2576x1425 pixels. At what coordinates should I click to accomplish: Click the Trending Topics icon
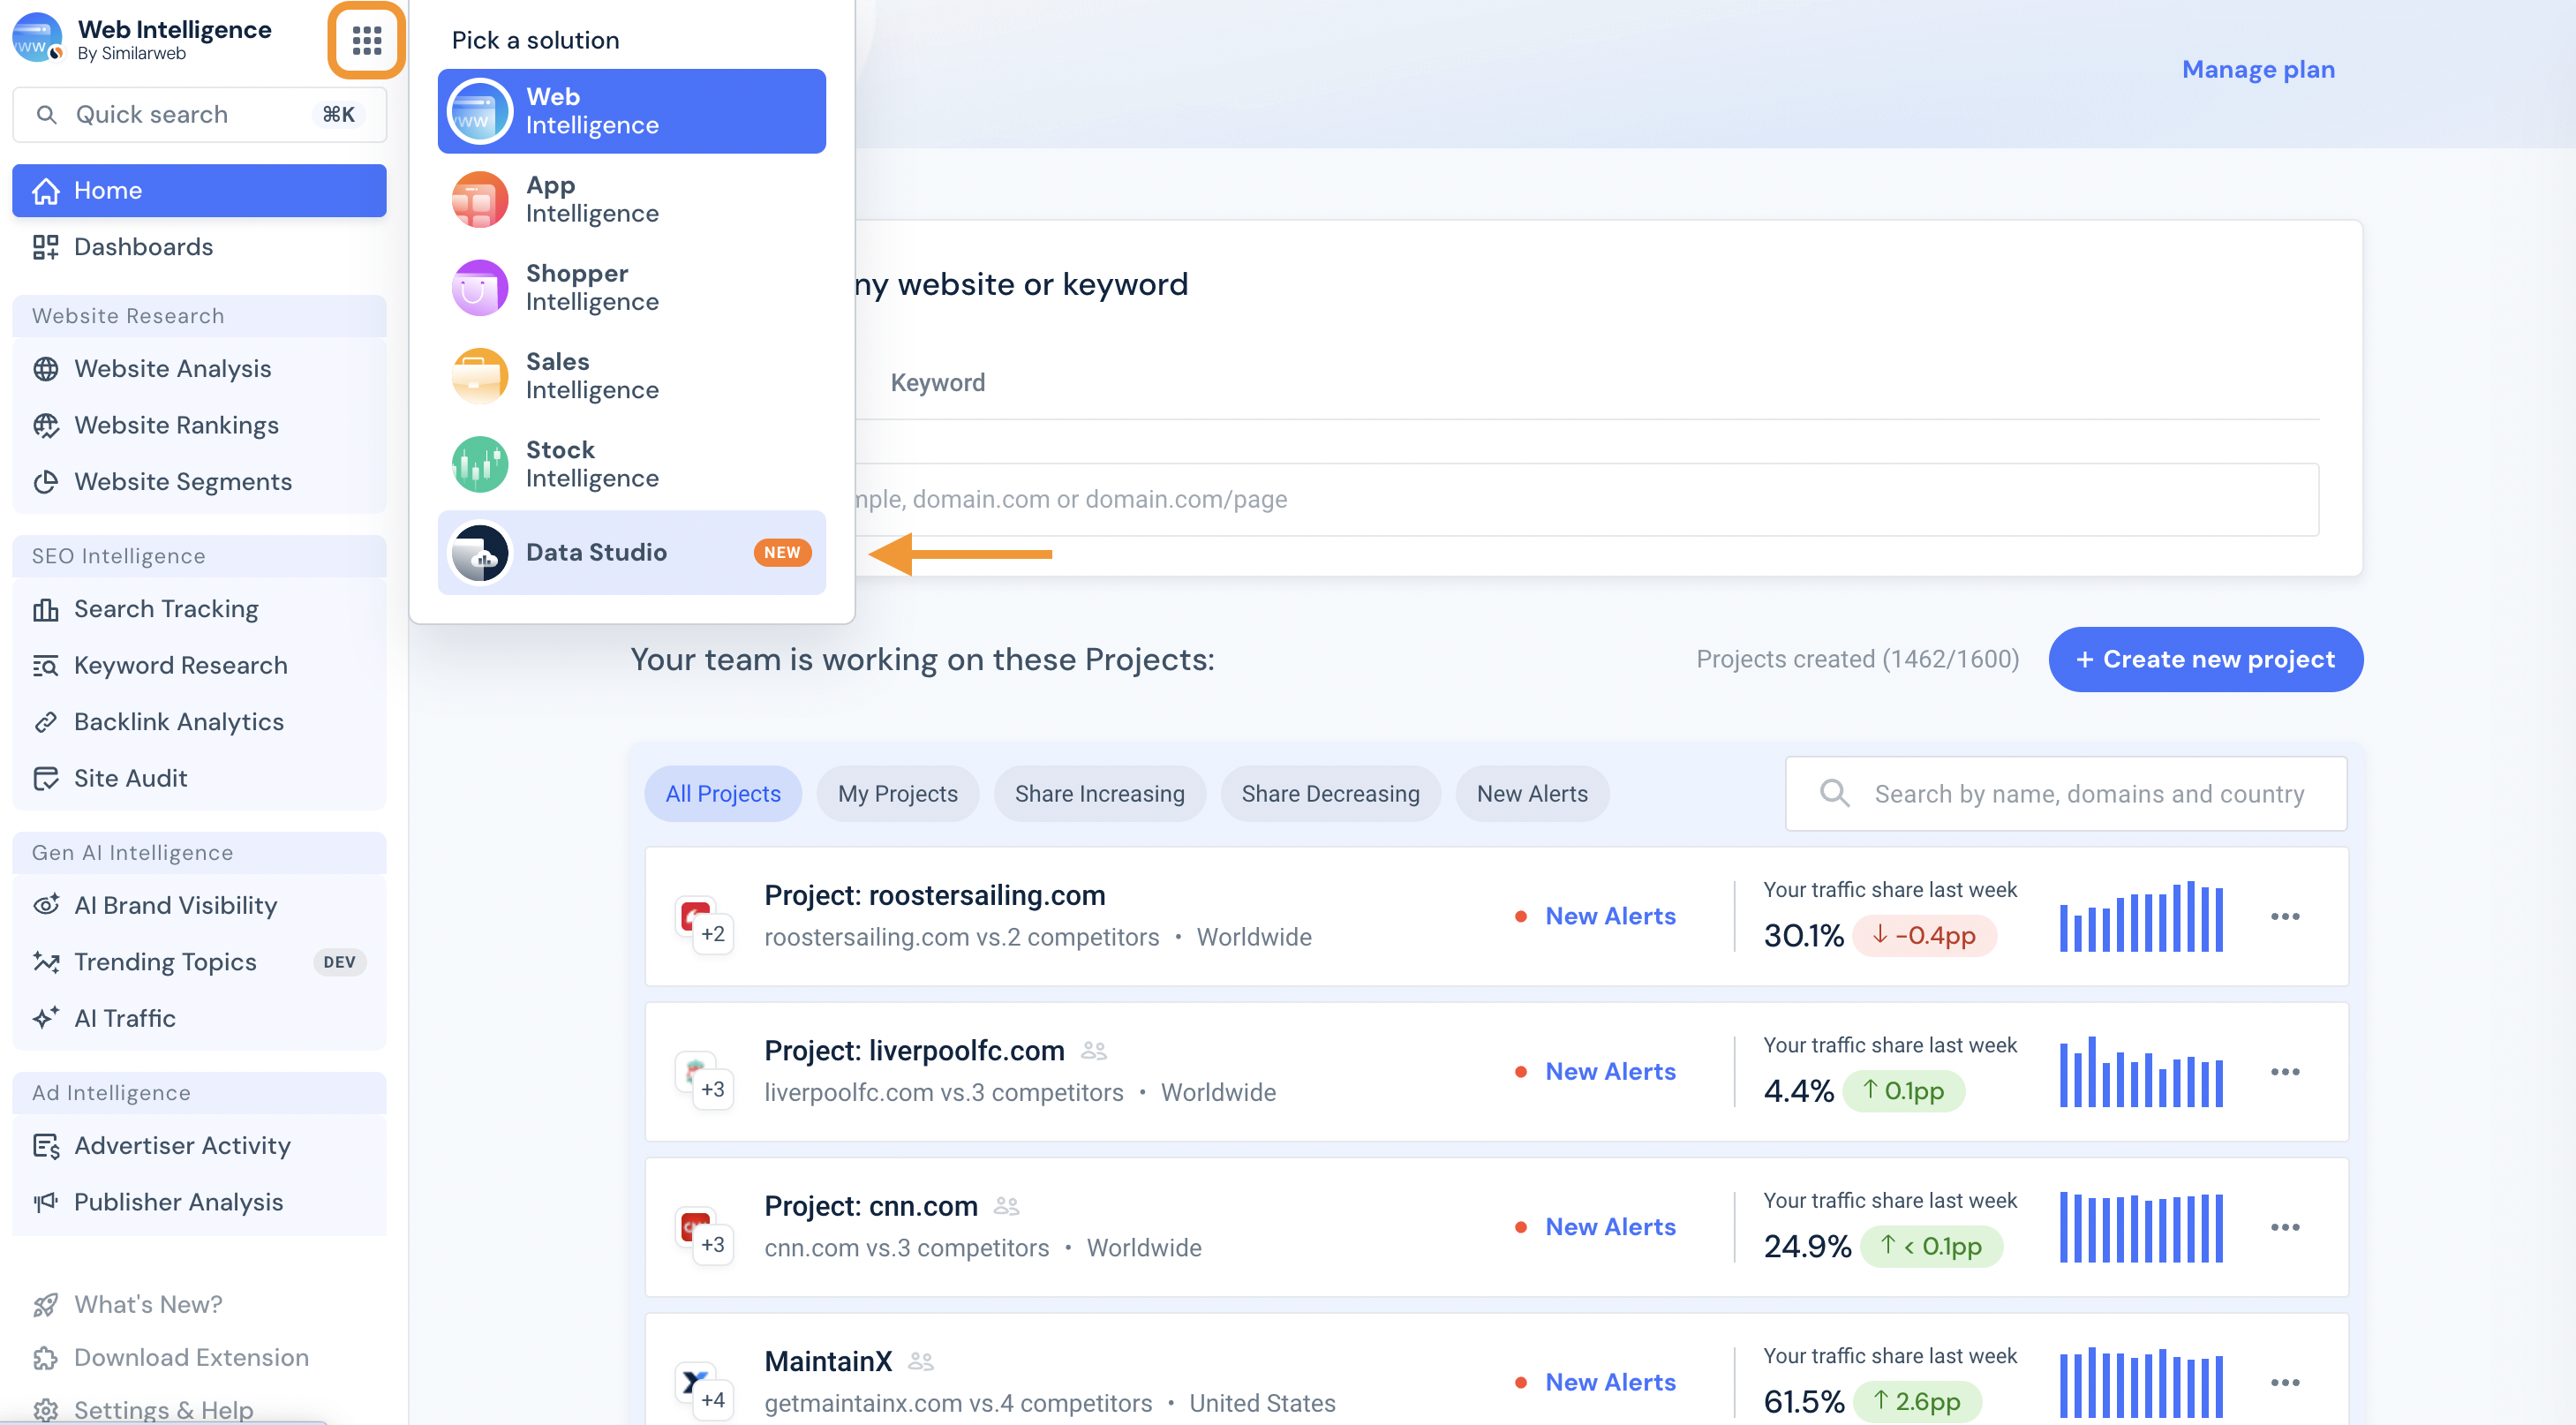pyautogui.click(x=46, y=962)
